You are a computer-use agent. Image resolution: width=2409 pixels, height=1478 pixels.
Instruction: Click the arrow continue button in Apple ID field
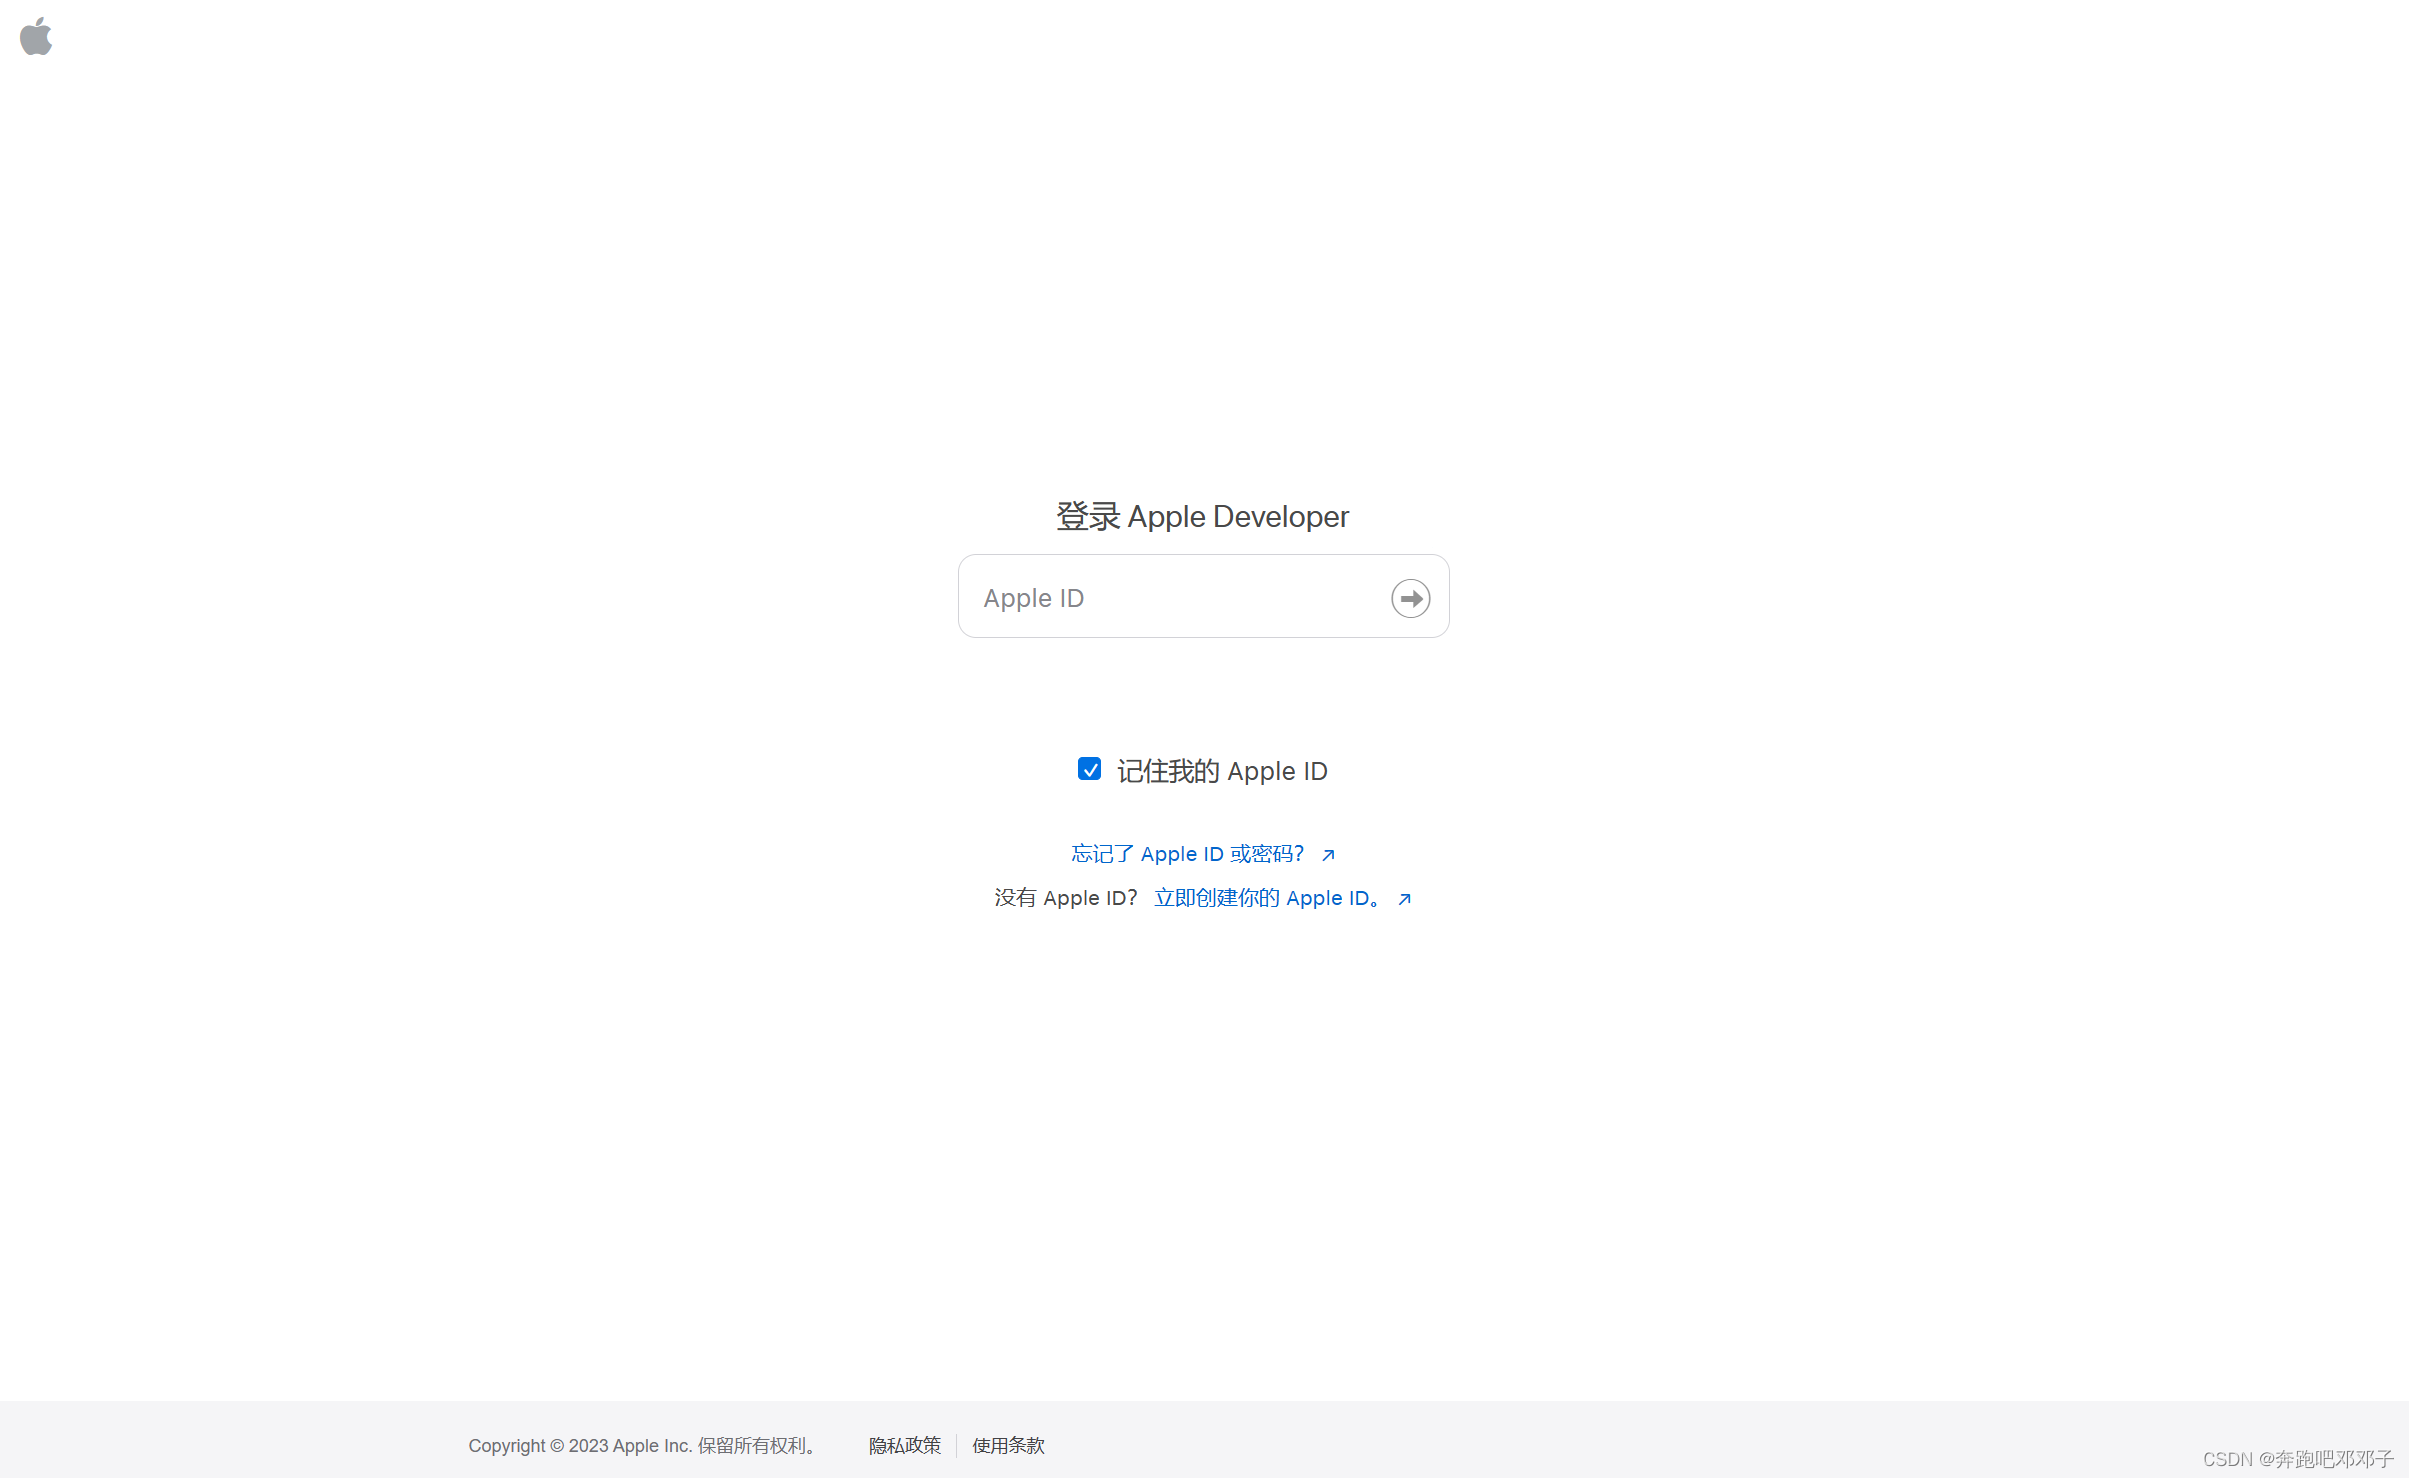1410,598
